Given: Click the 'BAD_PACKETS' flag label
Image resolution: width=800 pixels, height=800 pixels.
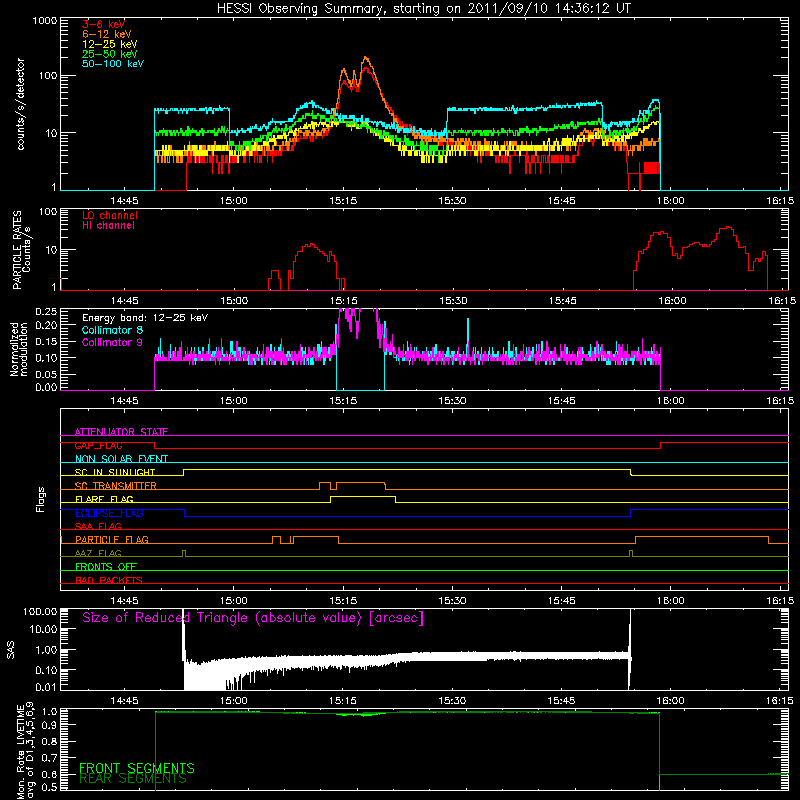Looking at the screenshot, I should tap(109, 580).
